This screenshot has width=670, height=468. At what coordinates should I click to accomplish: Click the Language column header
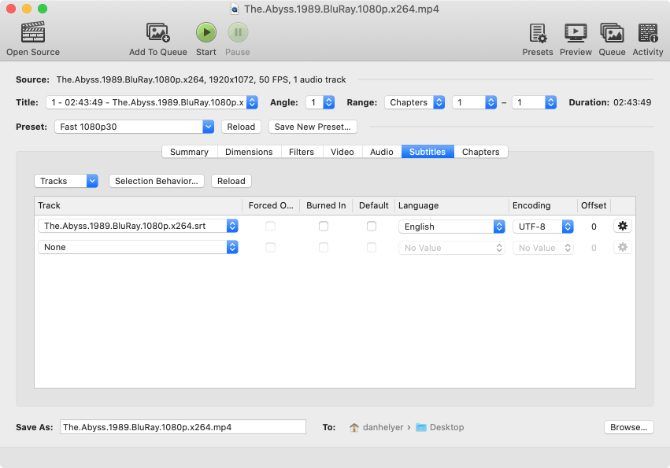point(452,206)
